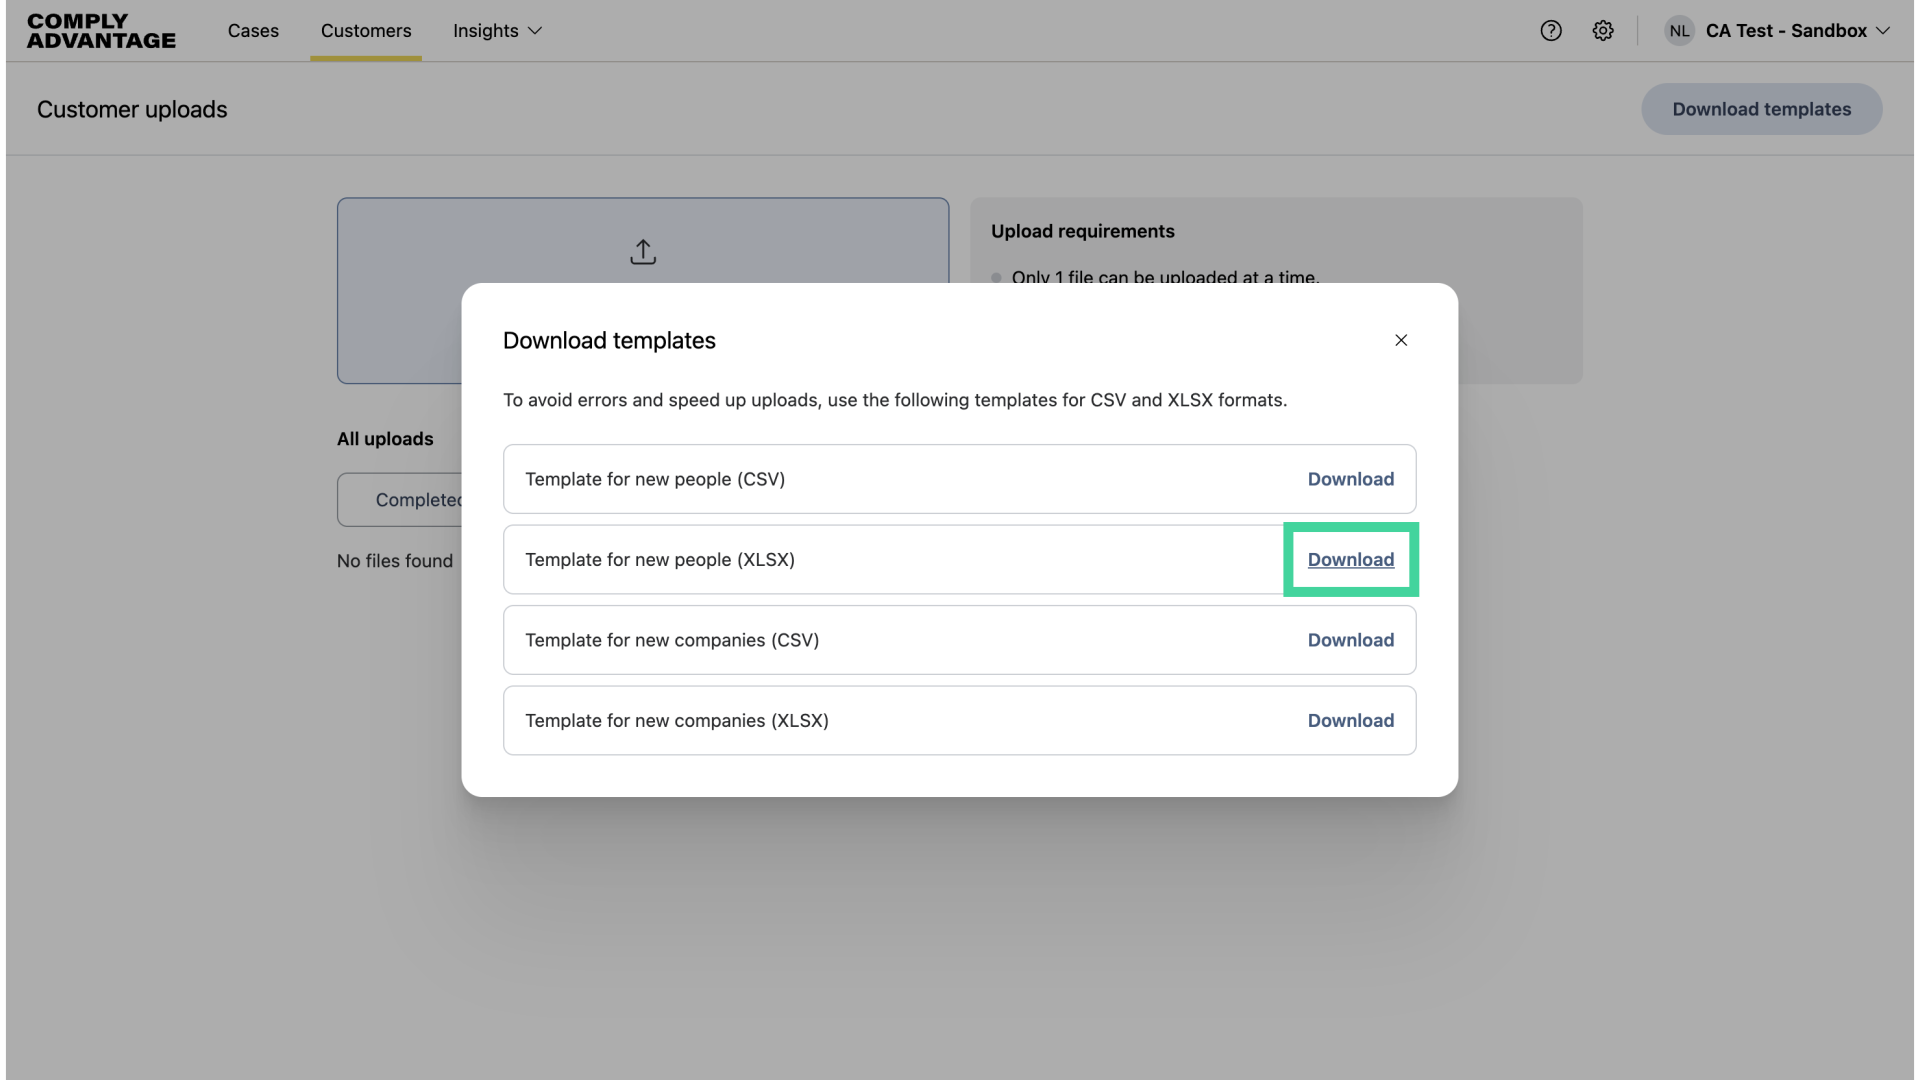
Task: Click the Download templates header button
Action: tap(1761, 109)
